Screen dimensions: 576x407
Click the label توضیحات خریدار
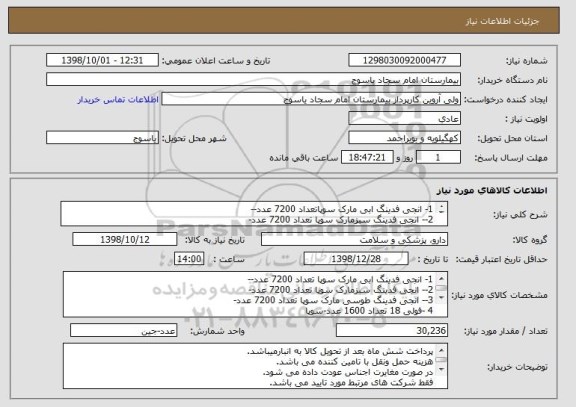pyautogui.click(x=517, y=367)
